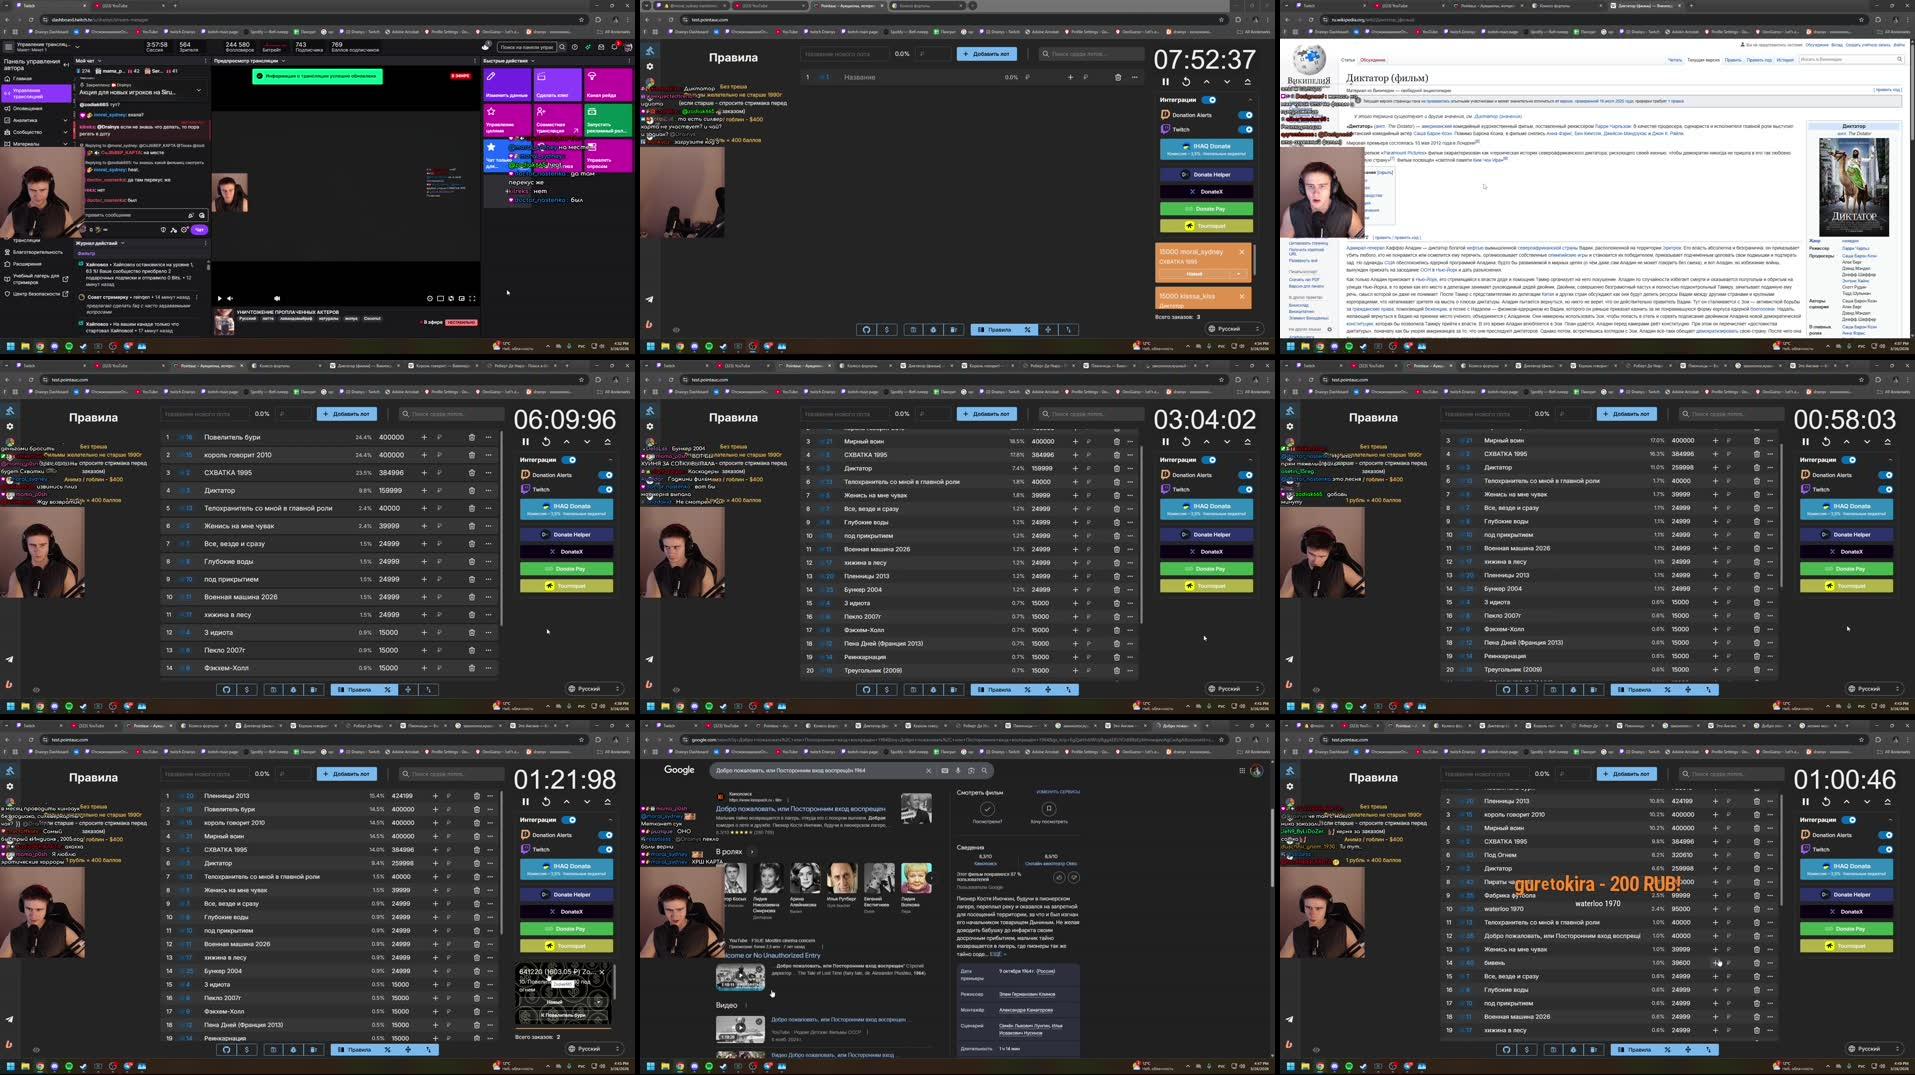Image resolution: width=1915 pixels, height=1075 pixels.
Task: Delete lot СХВАТКА 1995 using its trash icon
Action: tap(471, 471)
